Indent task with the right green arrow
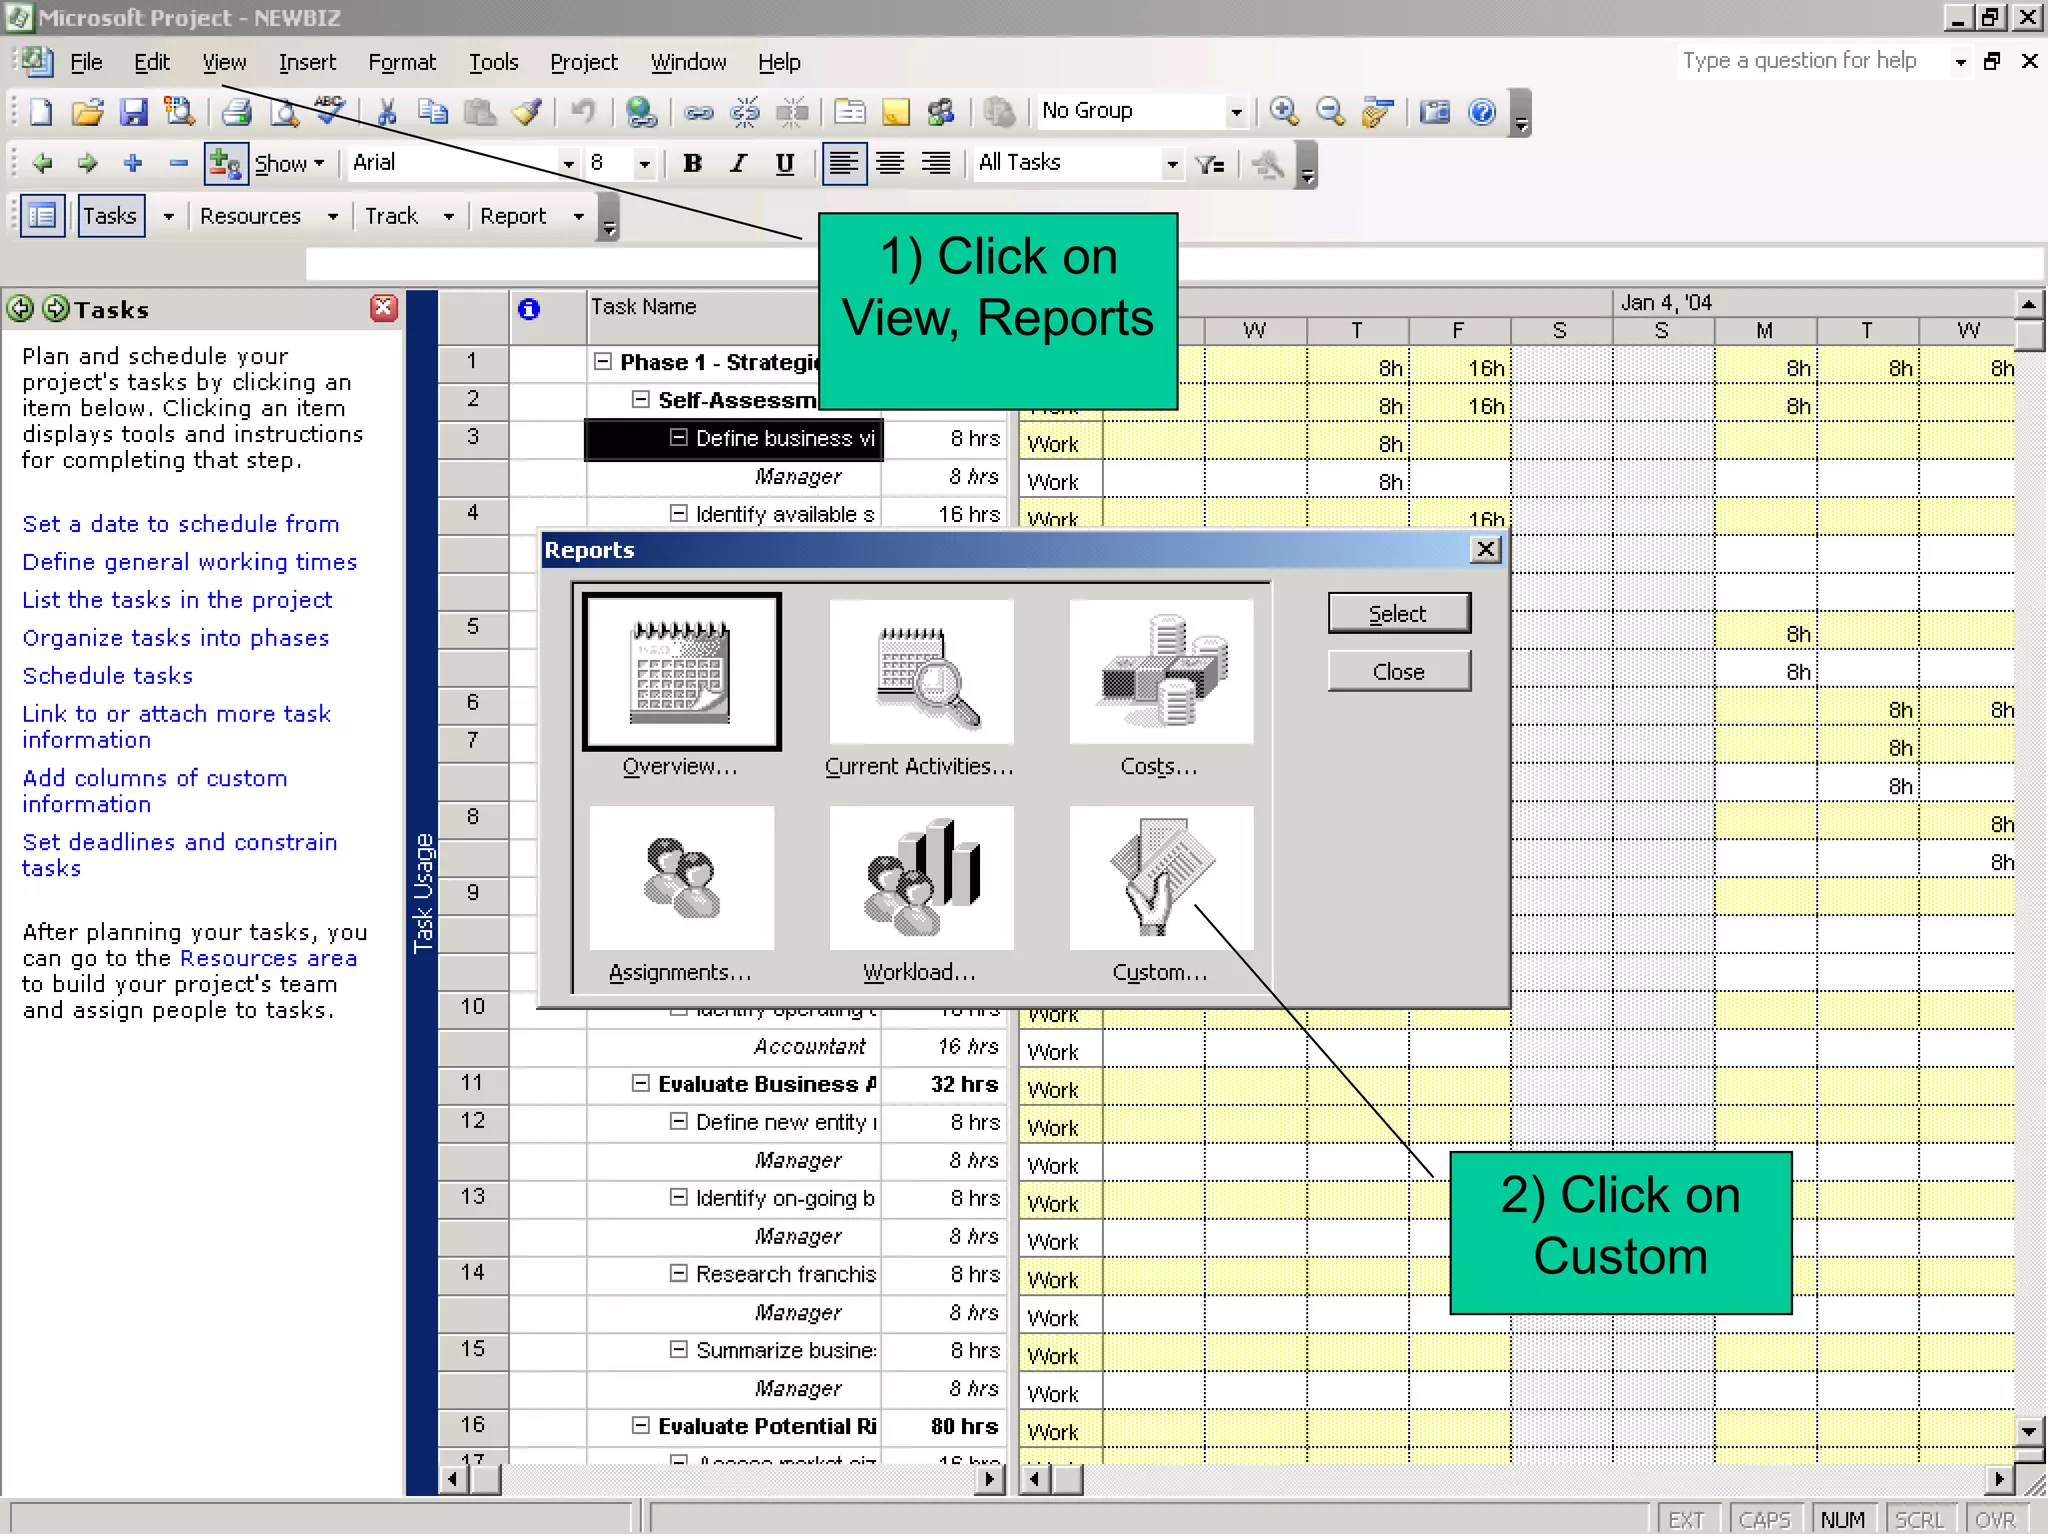Screen dimensions: 2048x1536 click(88, 163)
